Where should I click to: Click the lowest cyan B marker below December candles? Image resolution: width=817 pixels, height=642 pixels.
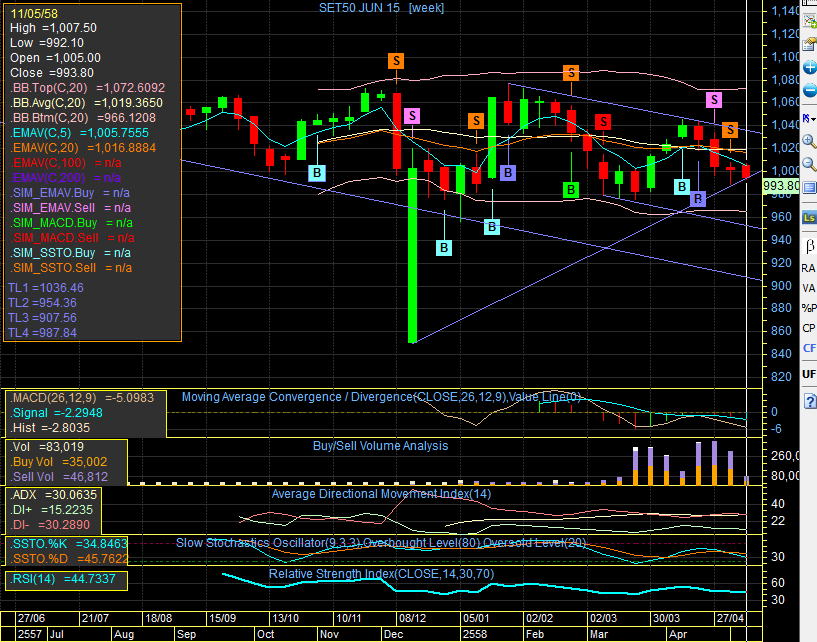point(443,248)
